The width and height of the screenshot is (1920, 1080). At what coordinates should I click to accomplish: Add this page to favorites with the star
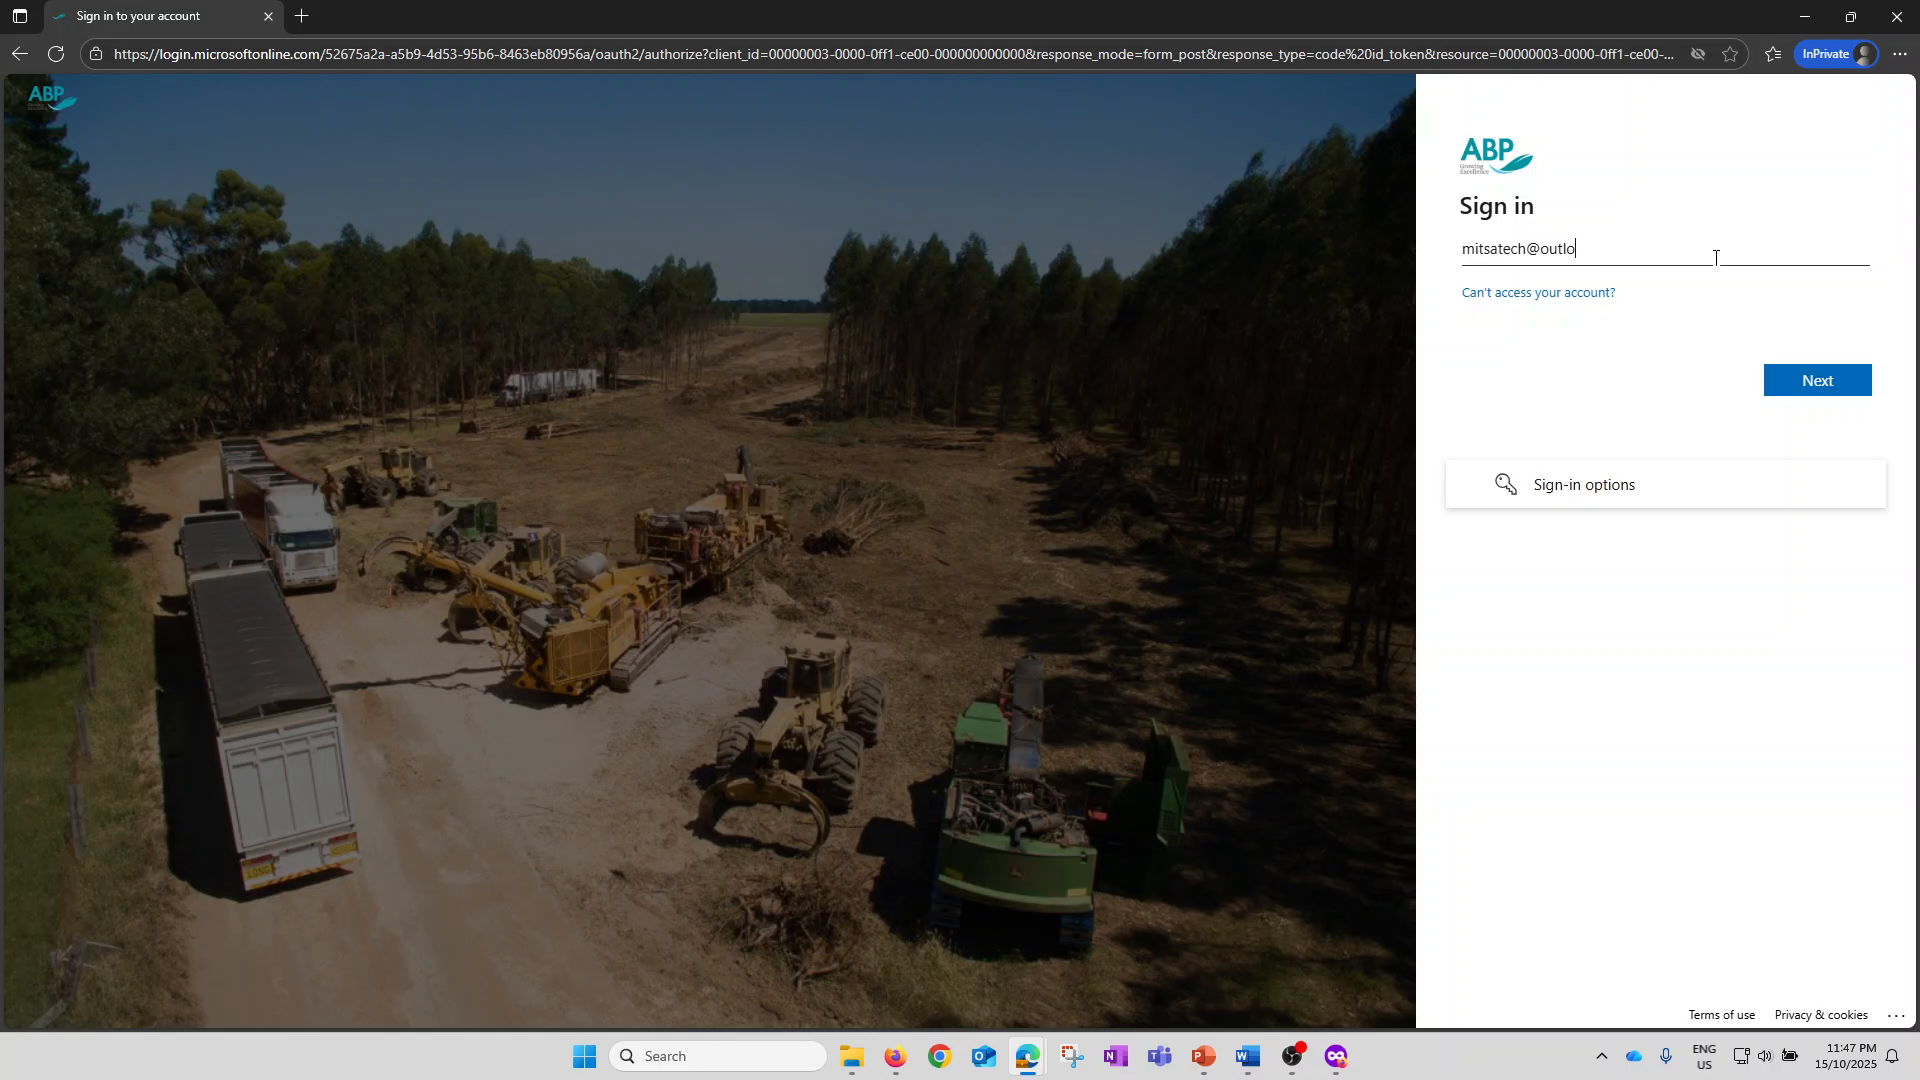pos(1731,54)
